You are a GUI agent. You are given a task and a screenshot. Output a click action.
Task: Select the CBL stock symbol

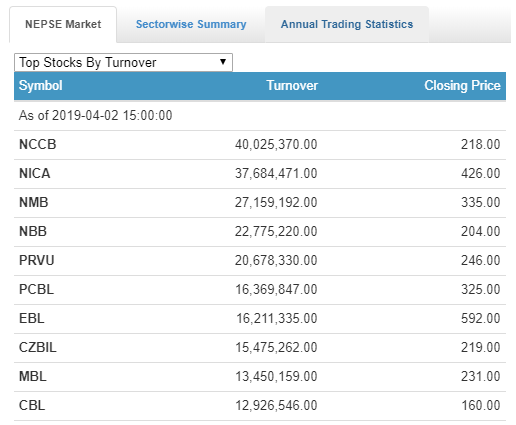[32, 405]
